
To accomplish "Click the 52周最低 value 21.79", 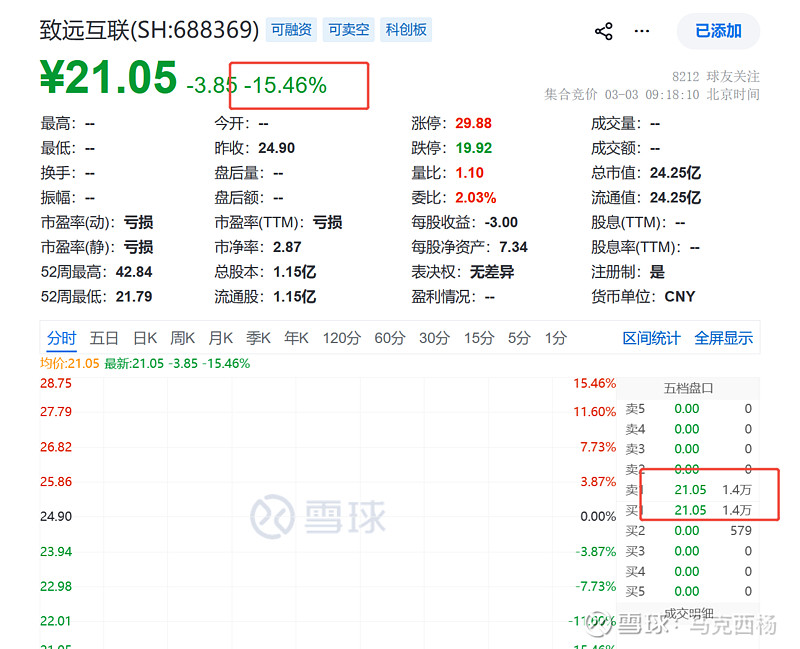I will point(134,296).
